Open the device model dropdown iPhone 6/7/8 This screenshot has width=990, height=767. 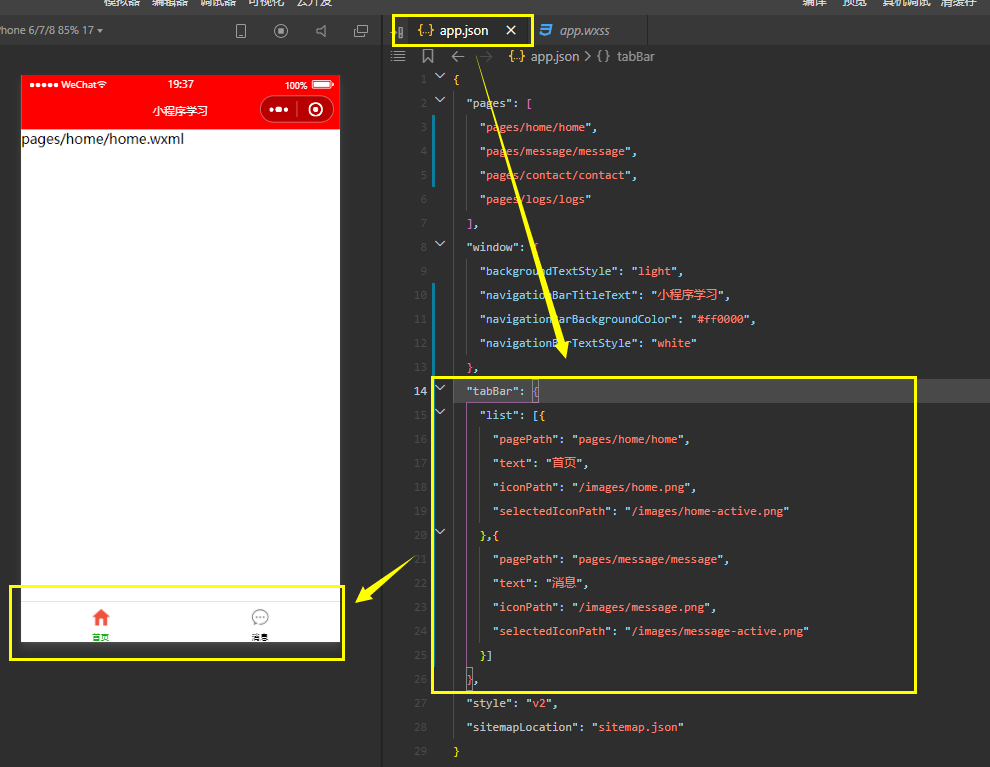(51, 30)
